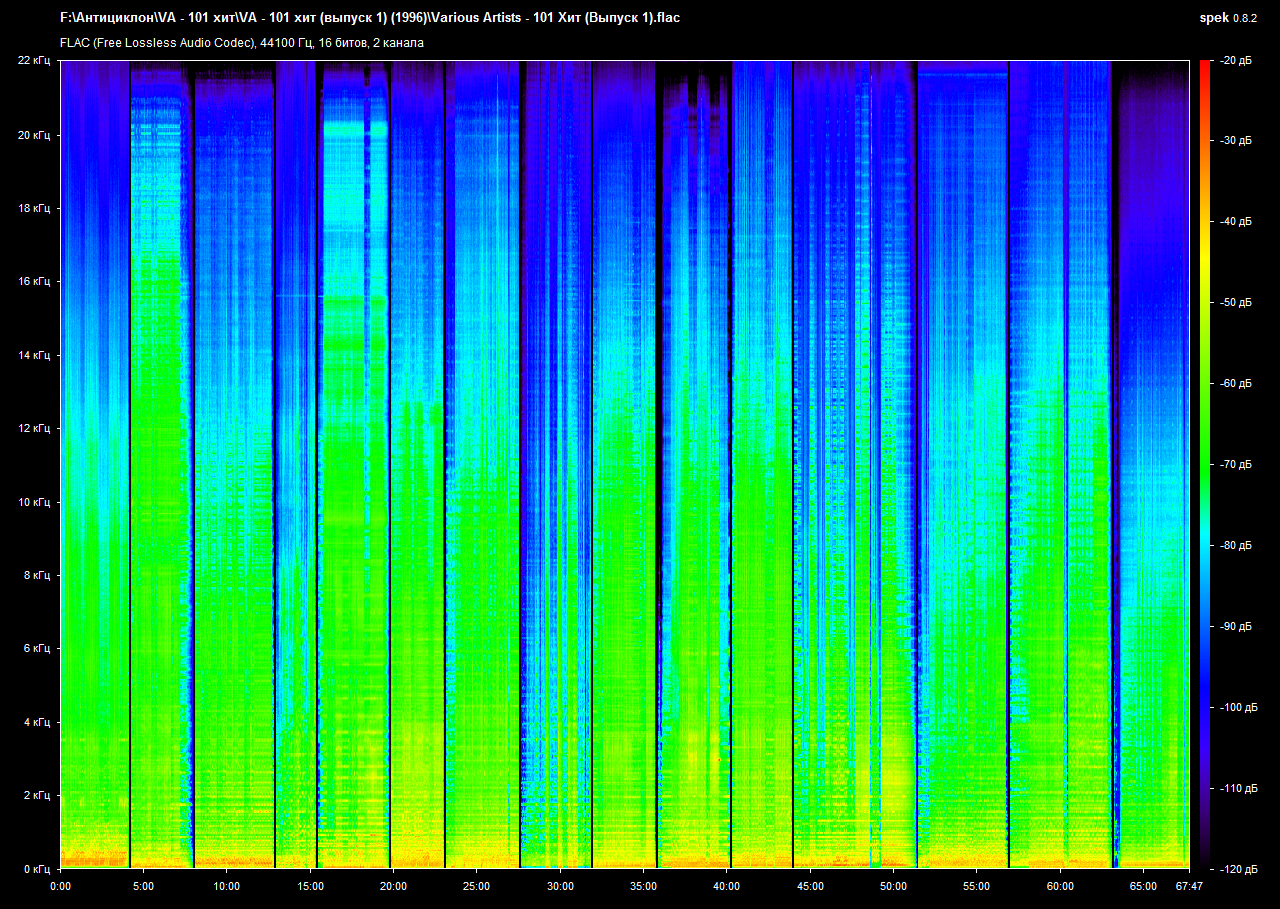Click the 4 кГц frequency axis label

pyautogui.click(x=37, y=722)
